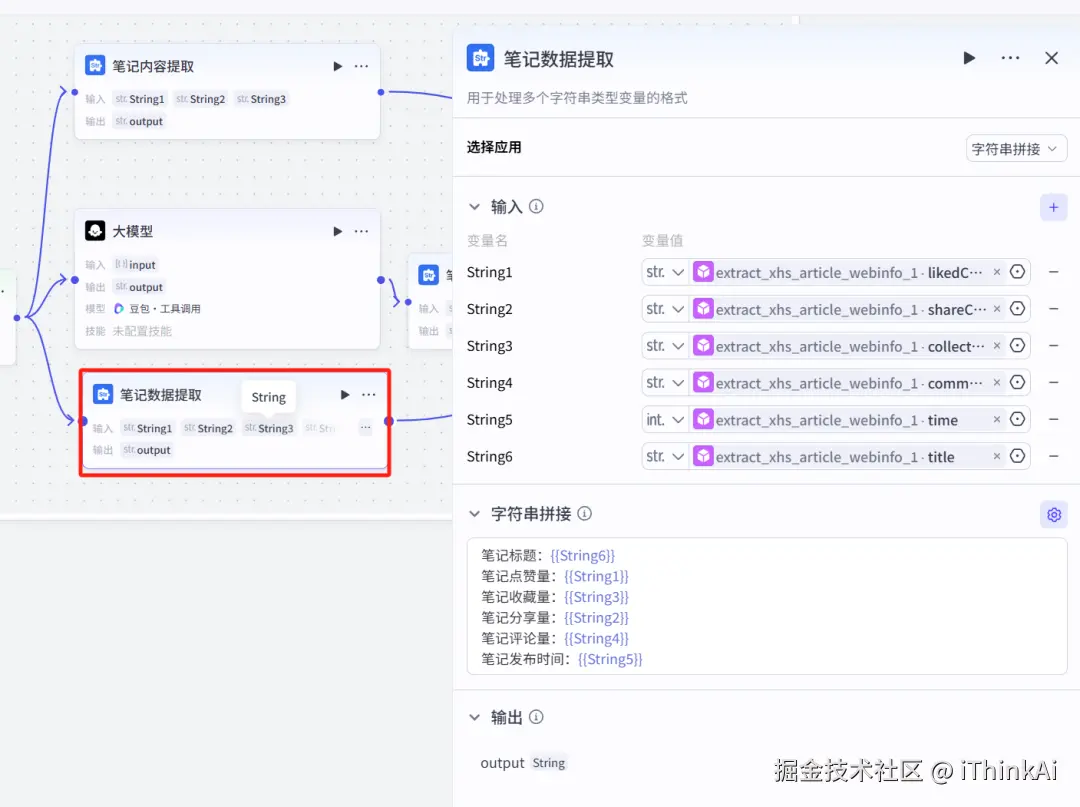
Task: Collapse the 输出 section at panel bottom
Action: 474,717
